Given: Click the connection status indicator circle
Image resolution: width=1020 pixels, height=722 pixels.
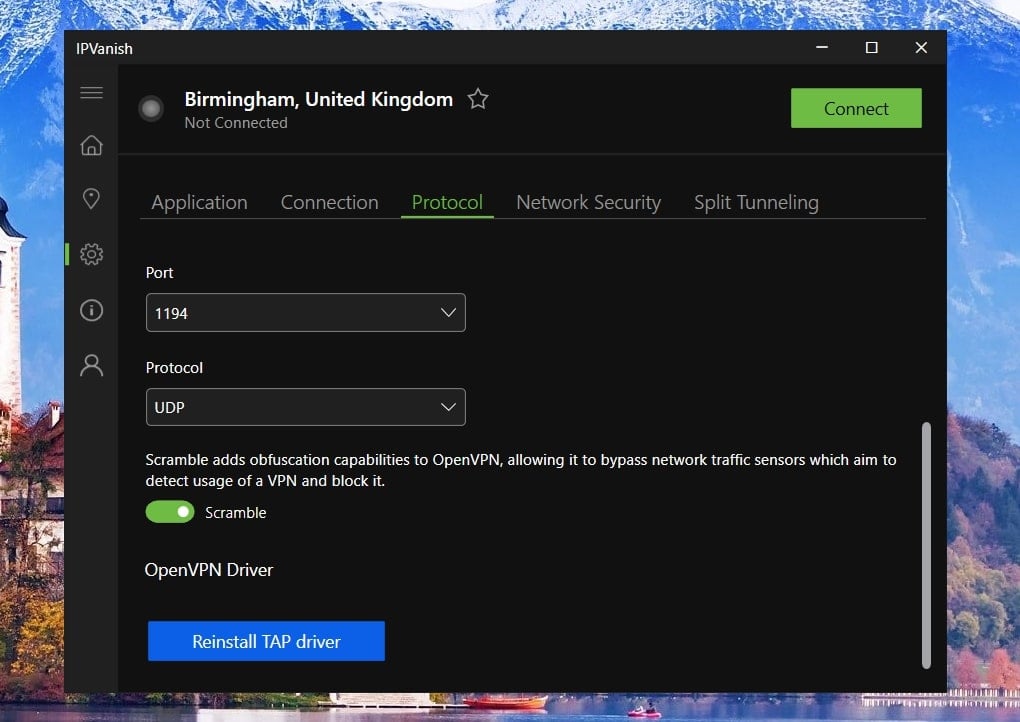Looking at the screenshot, I should click(151, 109).
